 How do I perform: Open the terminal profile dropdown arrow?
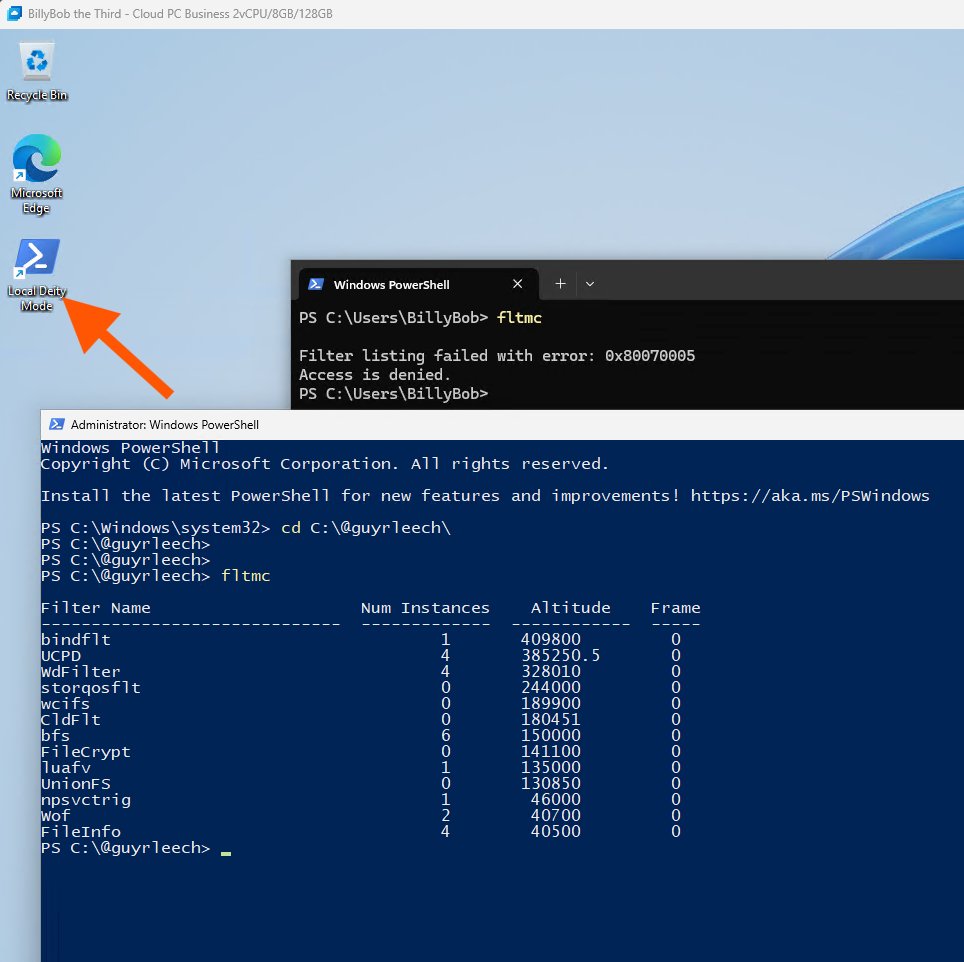(590, 284)
